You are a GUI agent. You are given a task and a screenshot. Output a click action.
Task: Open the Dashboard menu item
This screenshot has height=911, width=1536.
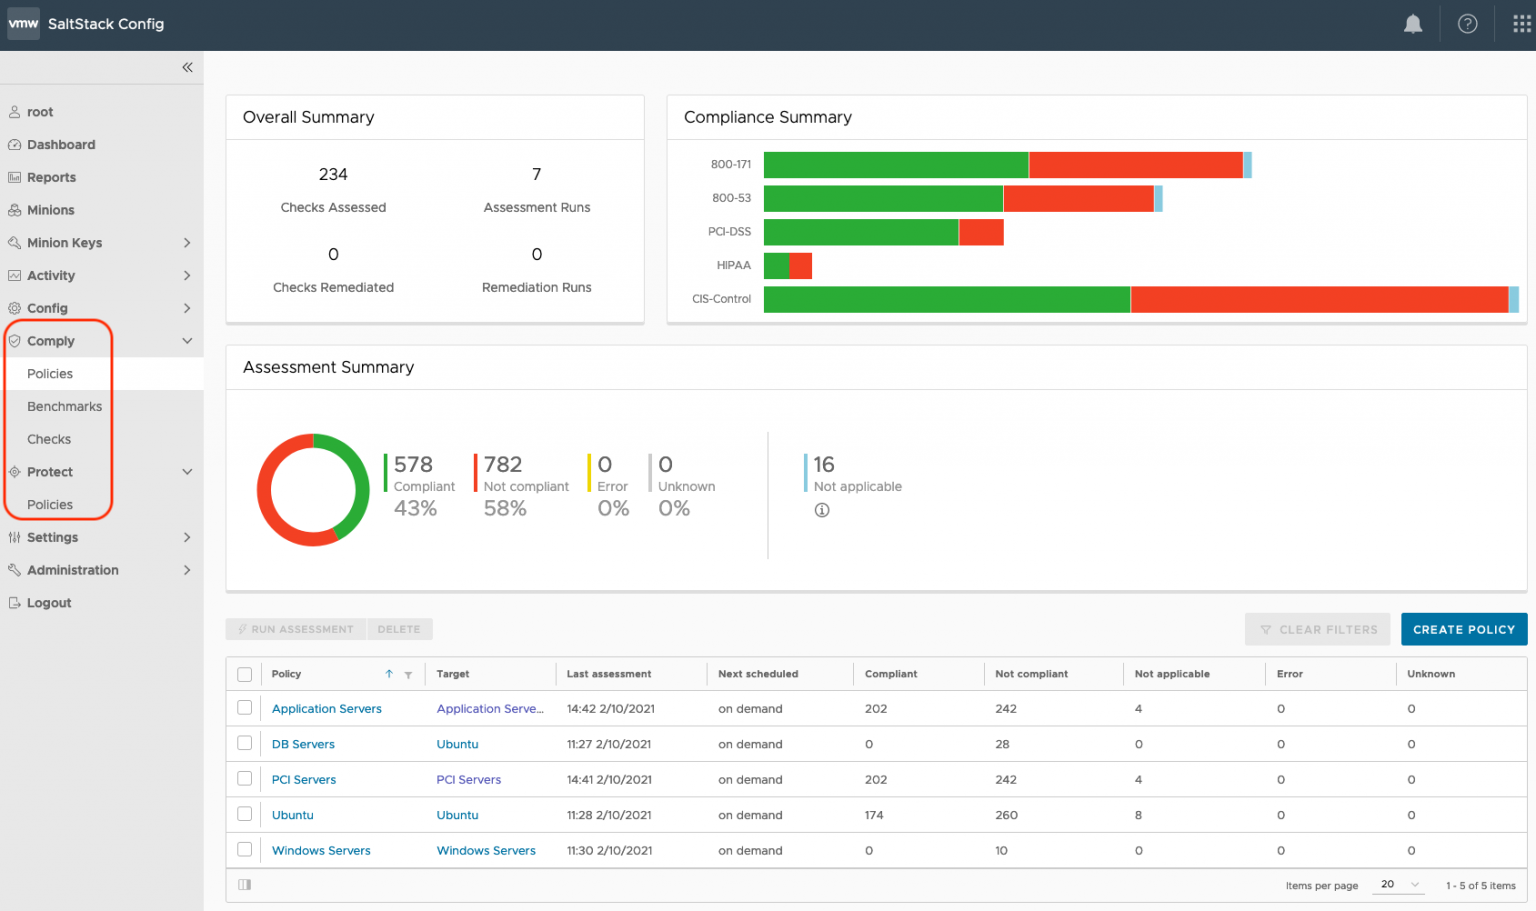point(61,145)
